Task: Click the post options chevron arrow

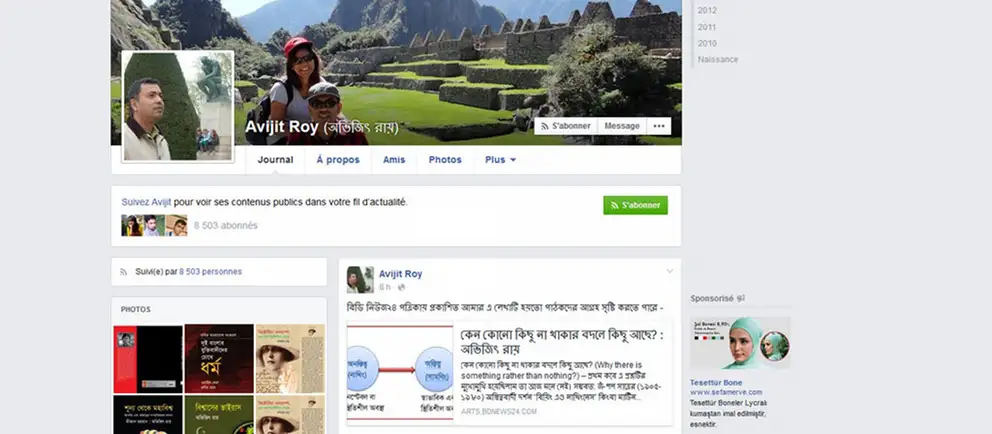Action: [670, 271]
